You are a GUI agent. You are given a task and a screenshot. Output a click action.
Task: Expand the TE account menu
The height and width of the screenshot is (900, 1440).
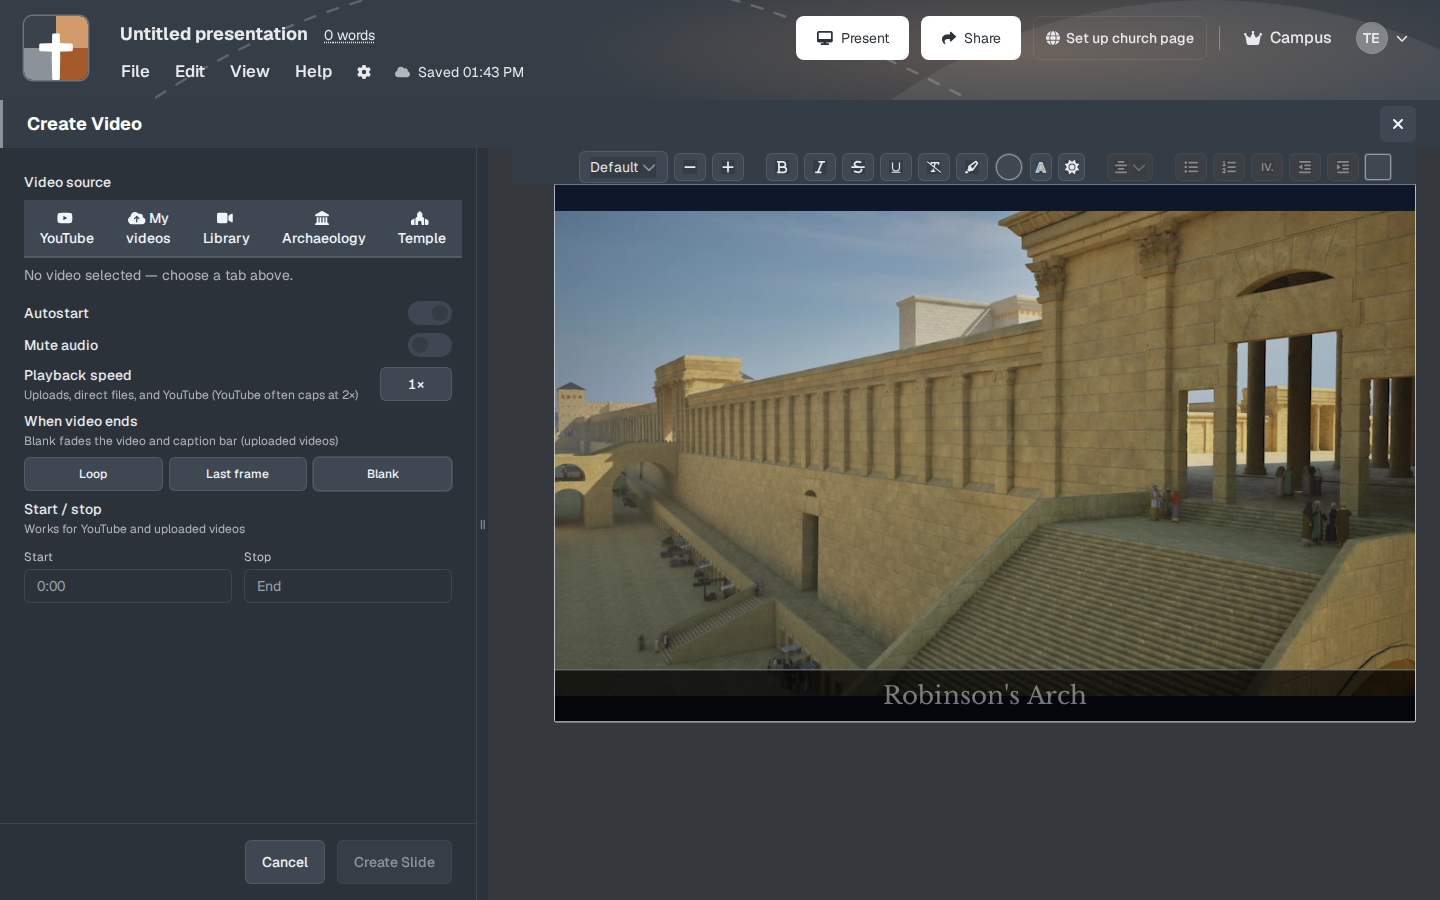(x=1383, y=38)
